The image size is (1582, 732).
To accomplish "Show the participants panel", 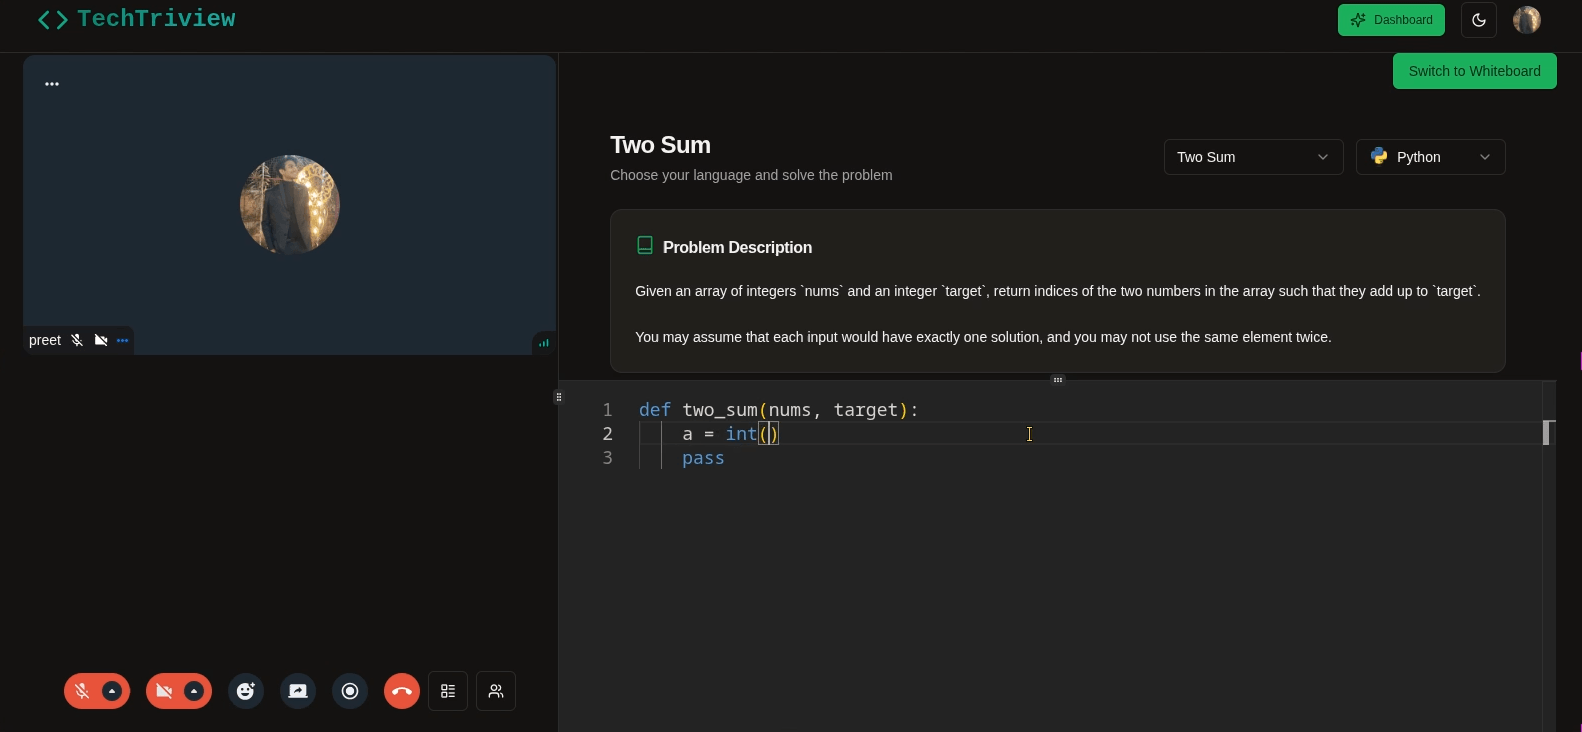I will tap(496, 691).
